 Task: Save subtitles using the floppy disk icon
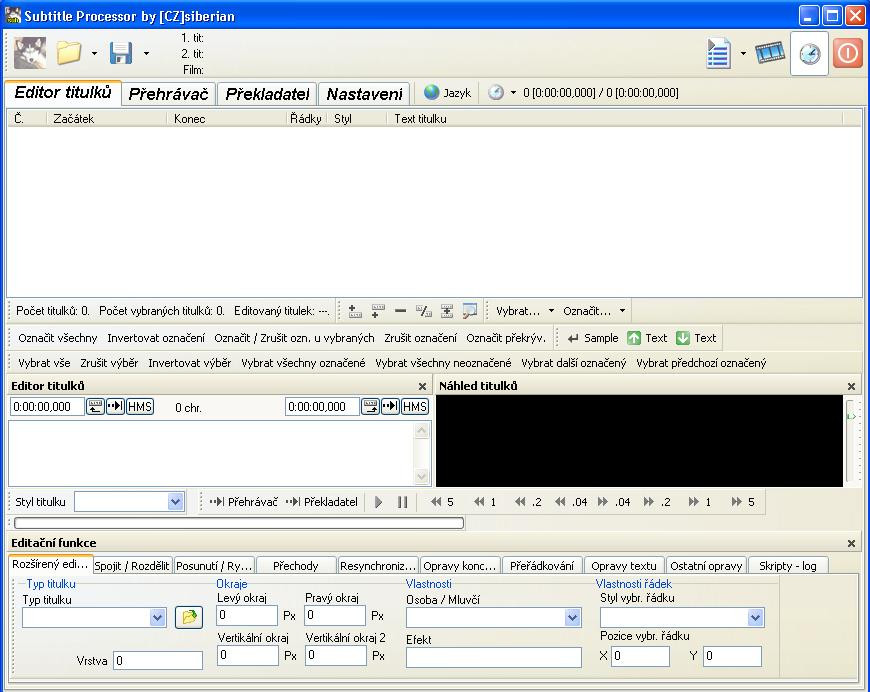click(121, 53)
